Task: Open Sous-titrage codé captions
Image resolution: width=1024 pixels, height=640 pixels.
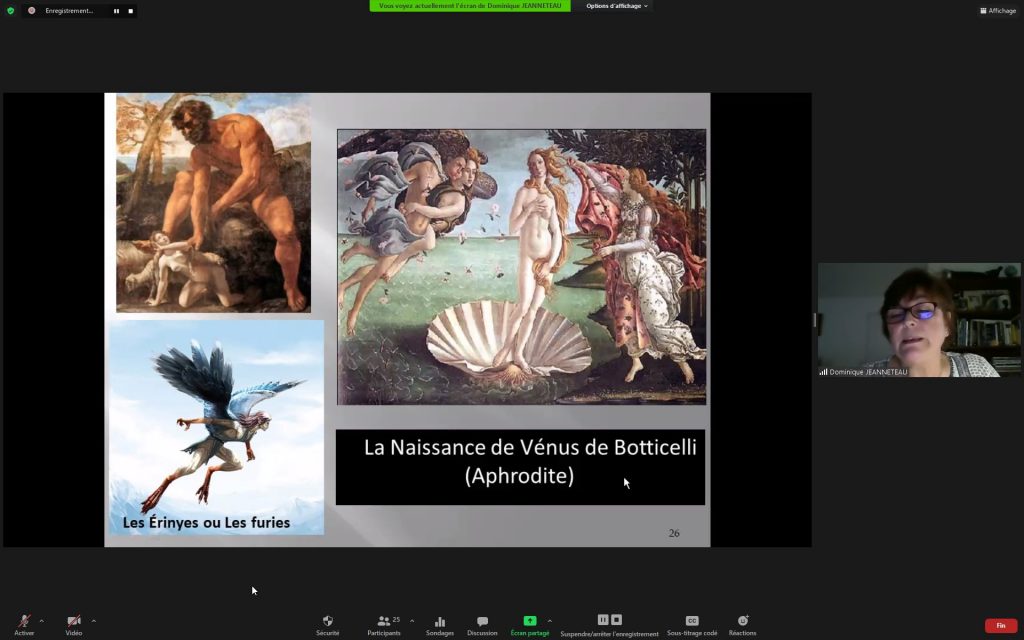Action: 692,625
